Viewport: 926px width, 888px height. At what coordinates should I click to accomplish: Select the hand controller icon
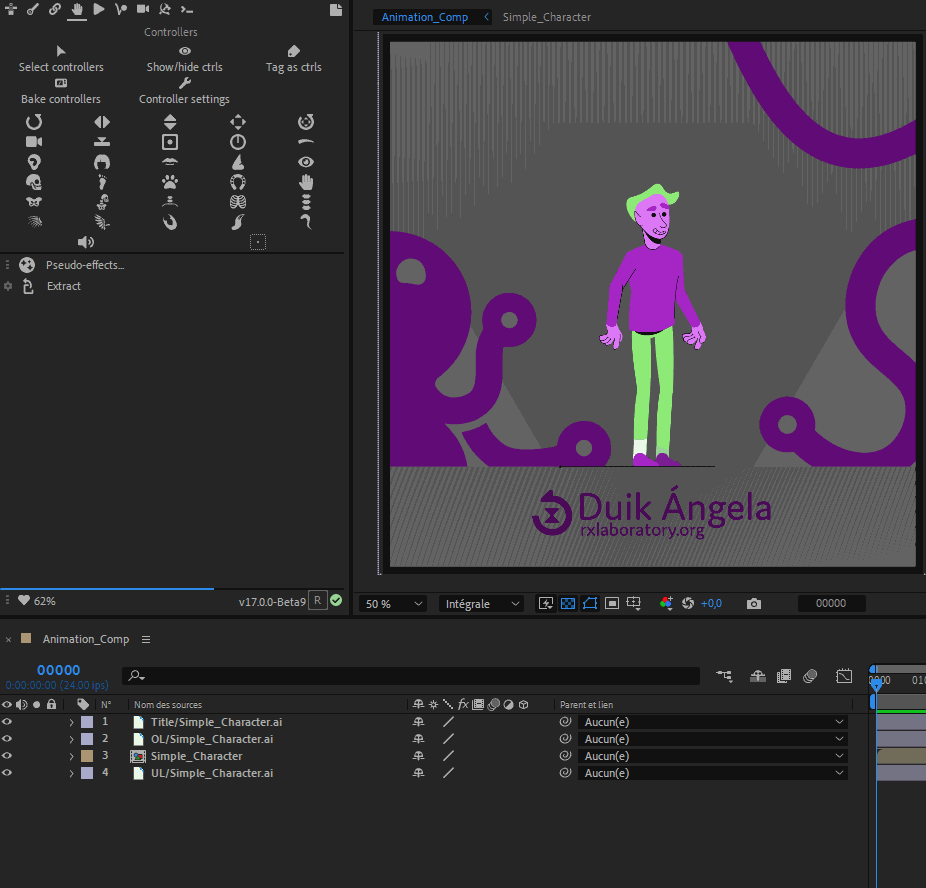coord(306,182)
